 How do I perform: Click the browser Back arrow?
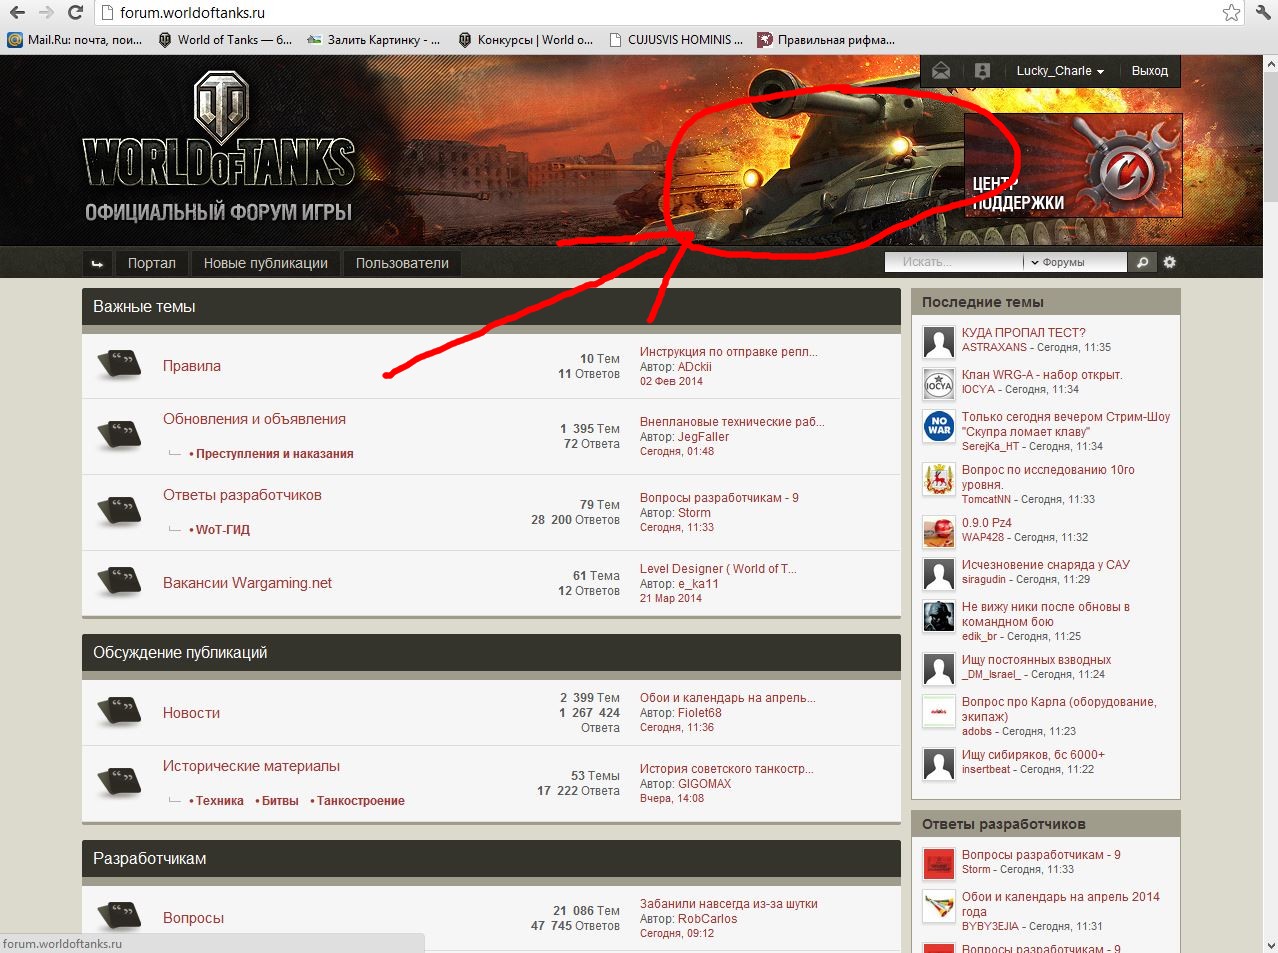[17, 13]
